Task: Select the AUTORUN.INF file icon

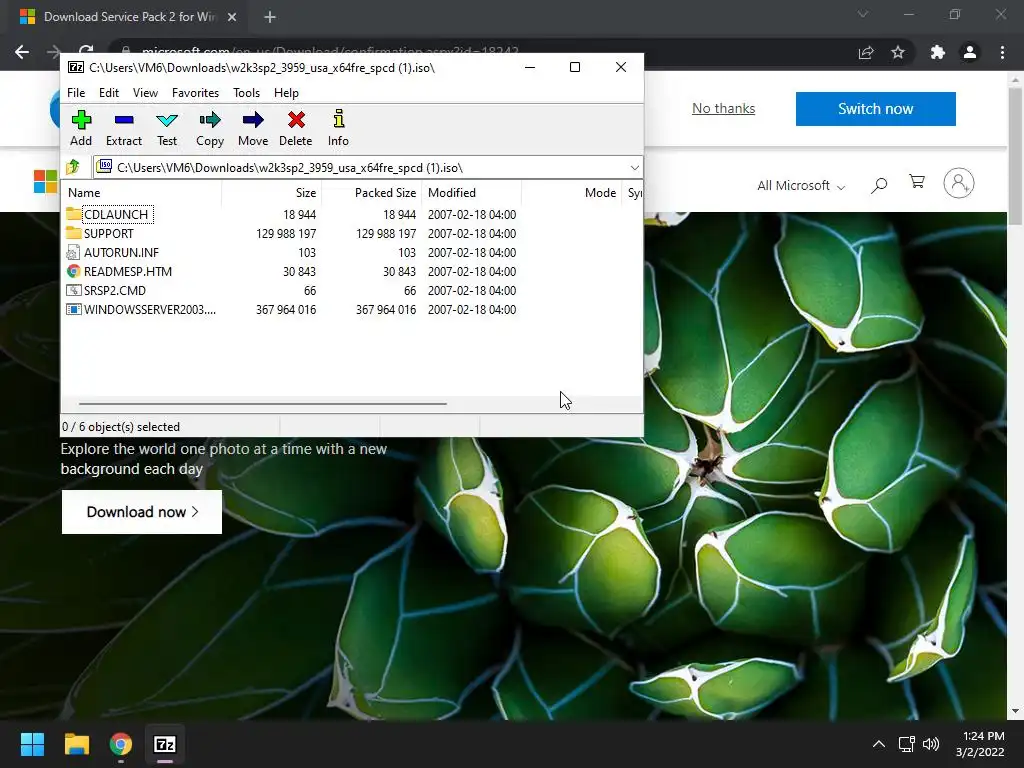Action: pos(74,252)
